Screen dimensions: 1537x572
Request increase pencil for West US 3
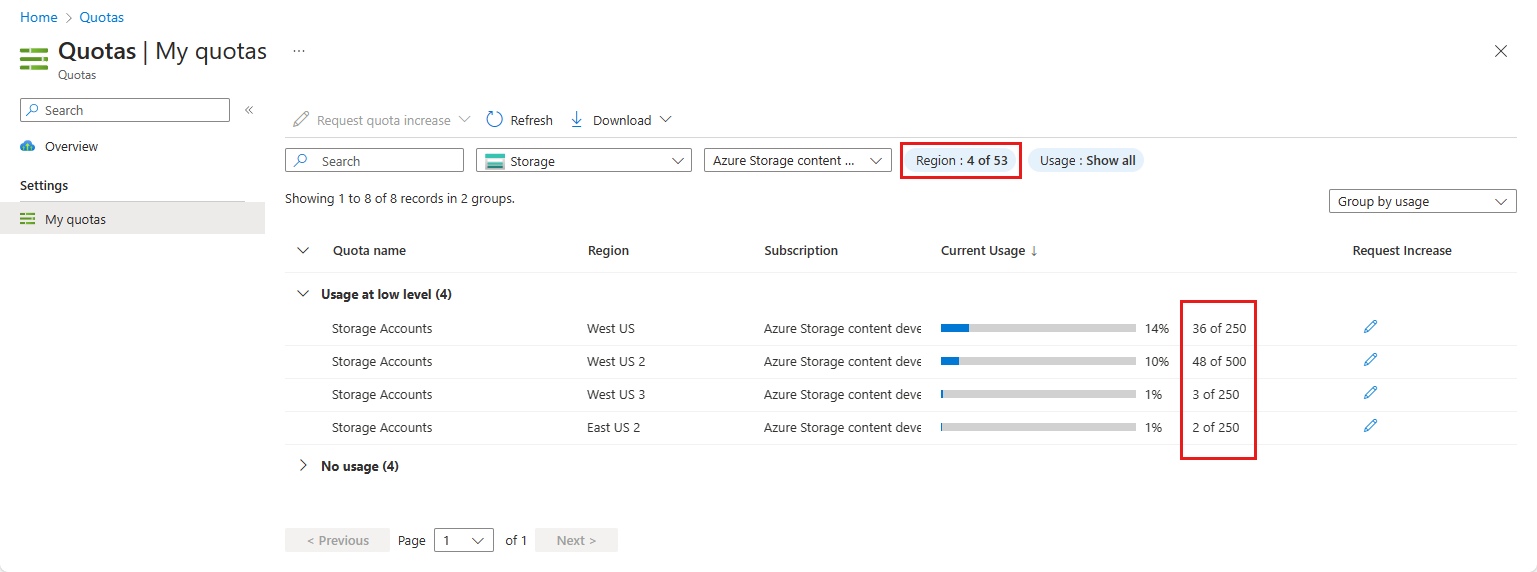(x=1370, y=393)
